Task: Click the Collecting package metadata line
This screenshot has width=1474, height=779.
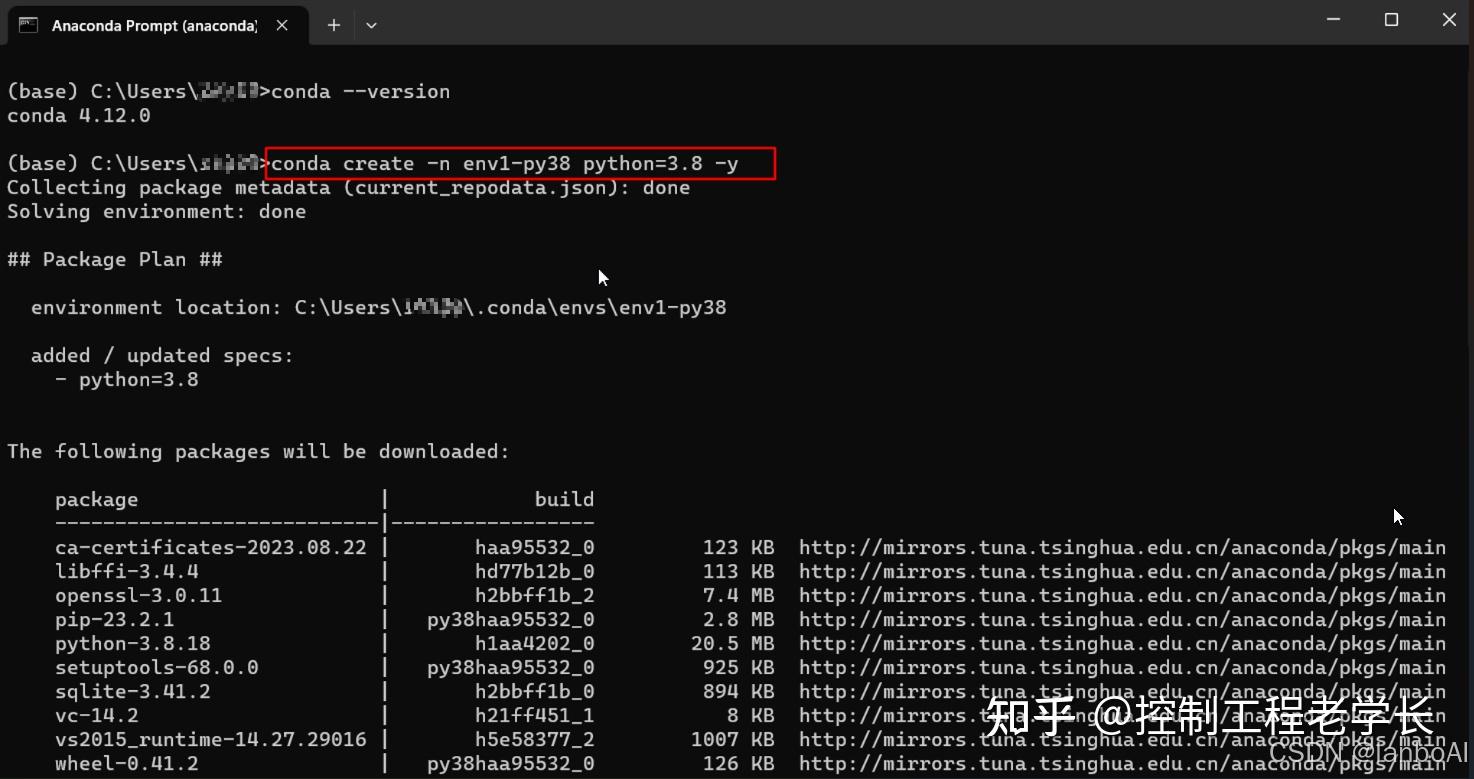Action: [x=348, y=187]
